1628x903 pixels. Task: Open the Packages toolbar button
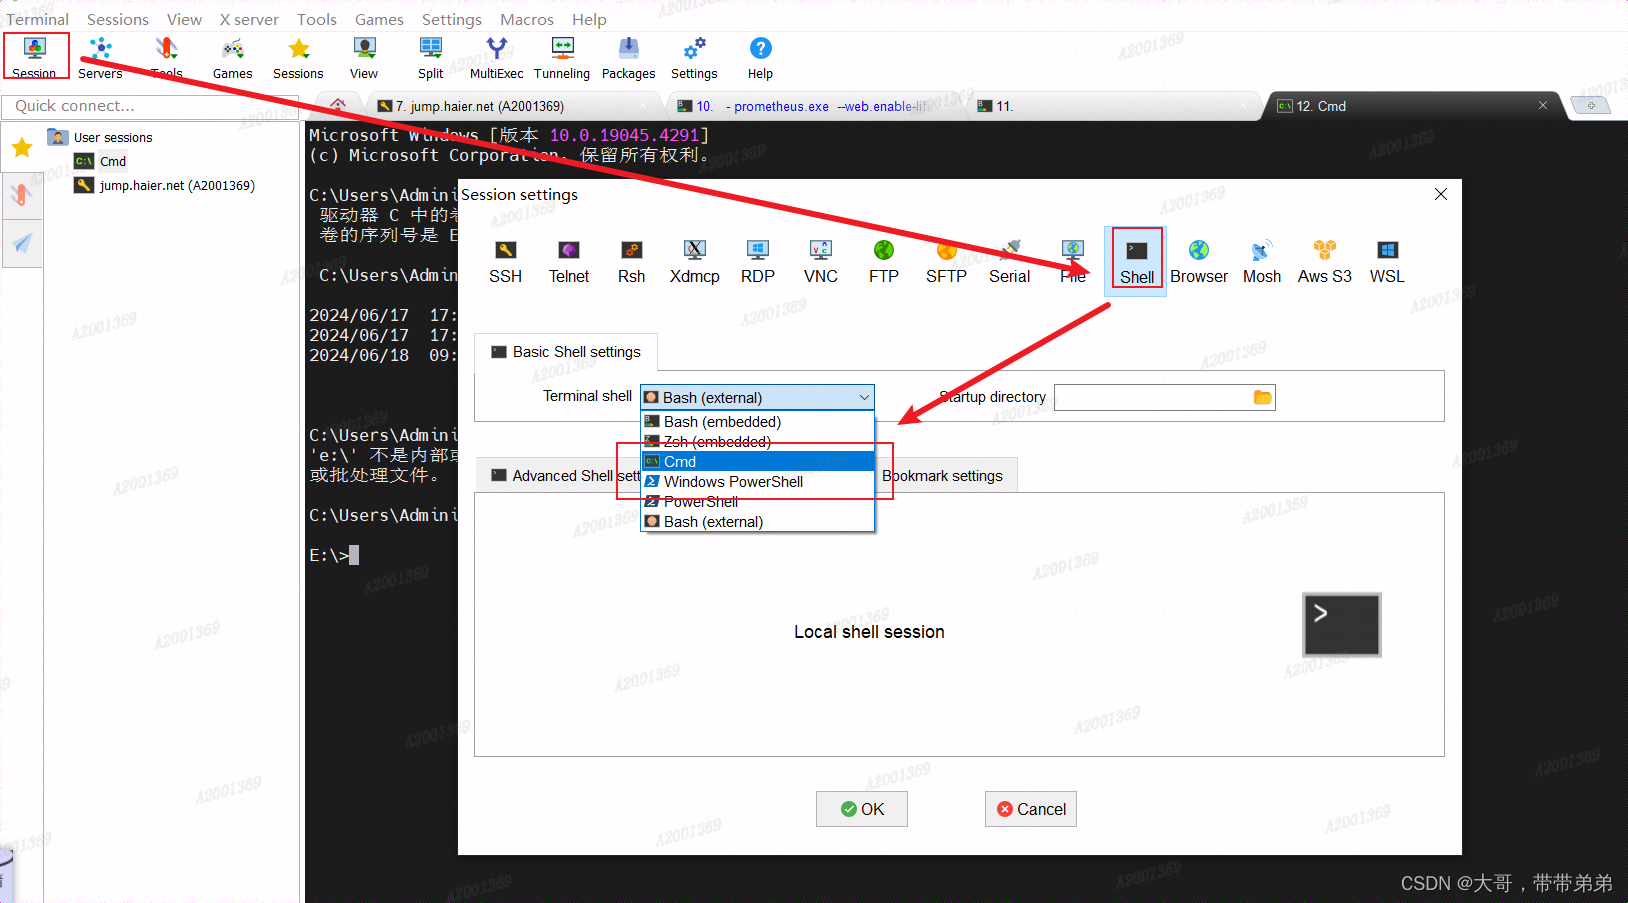tap(628, 58)
